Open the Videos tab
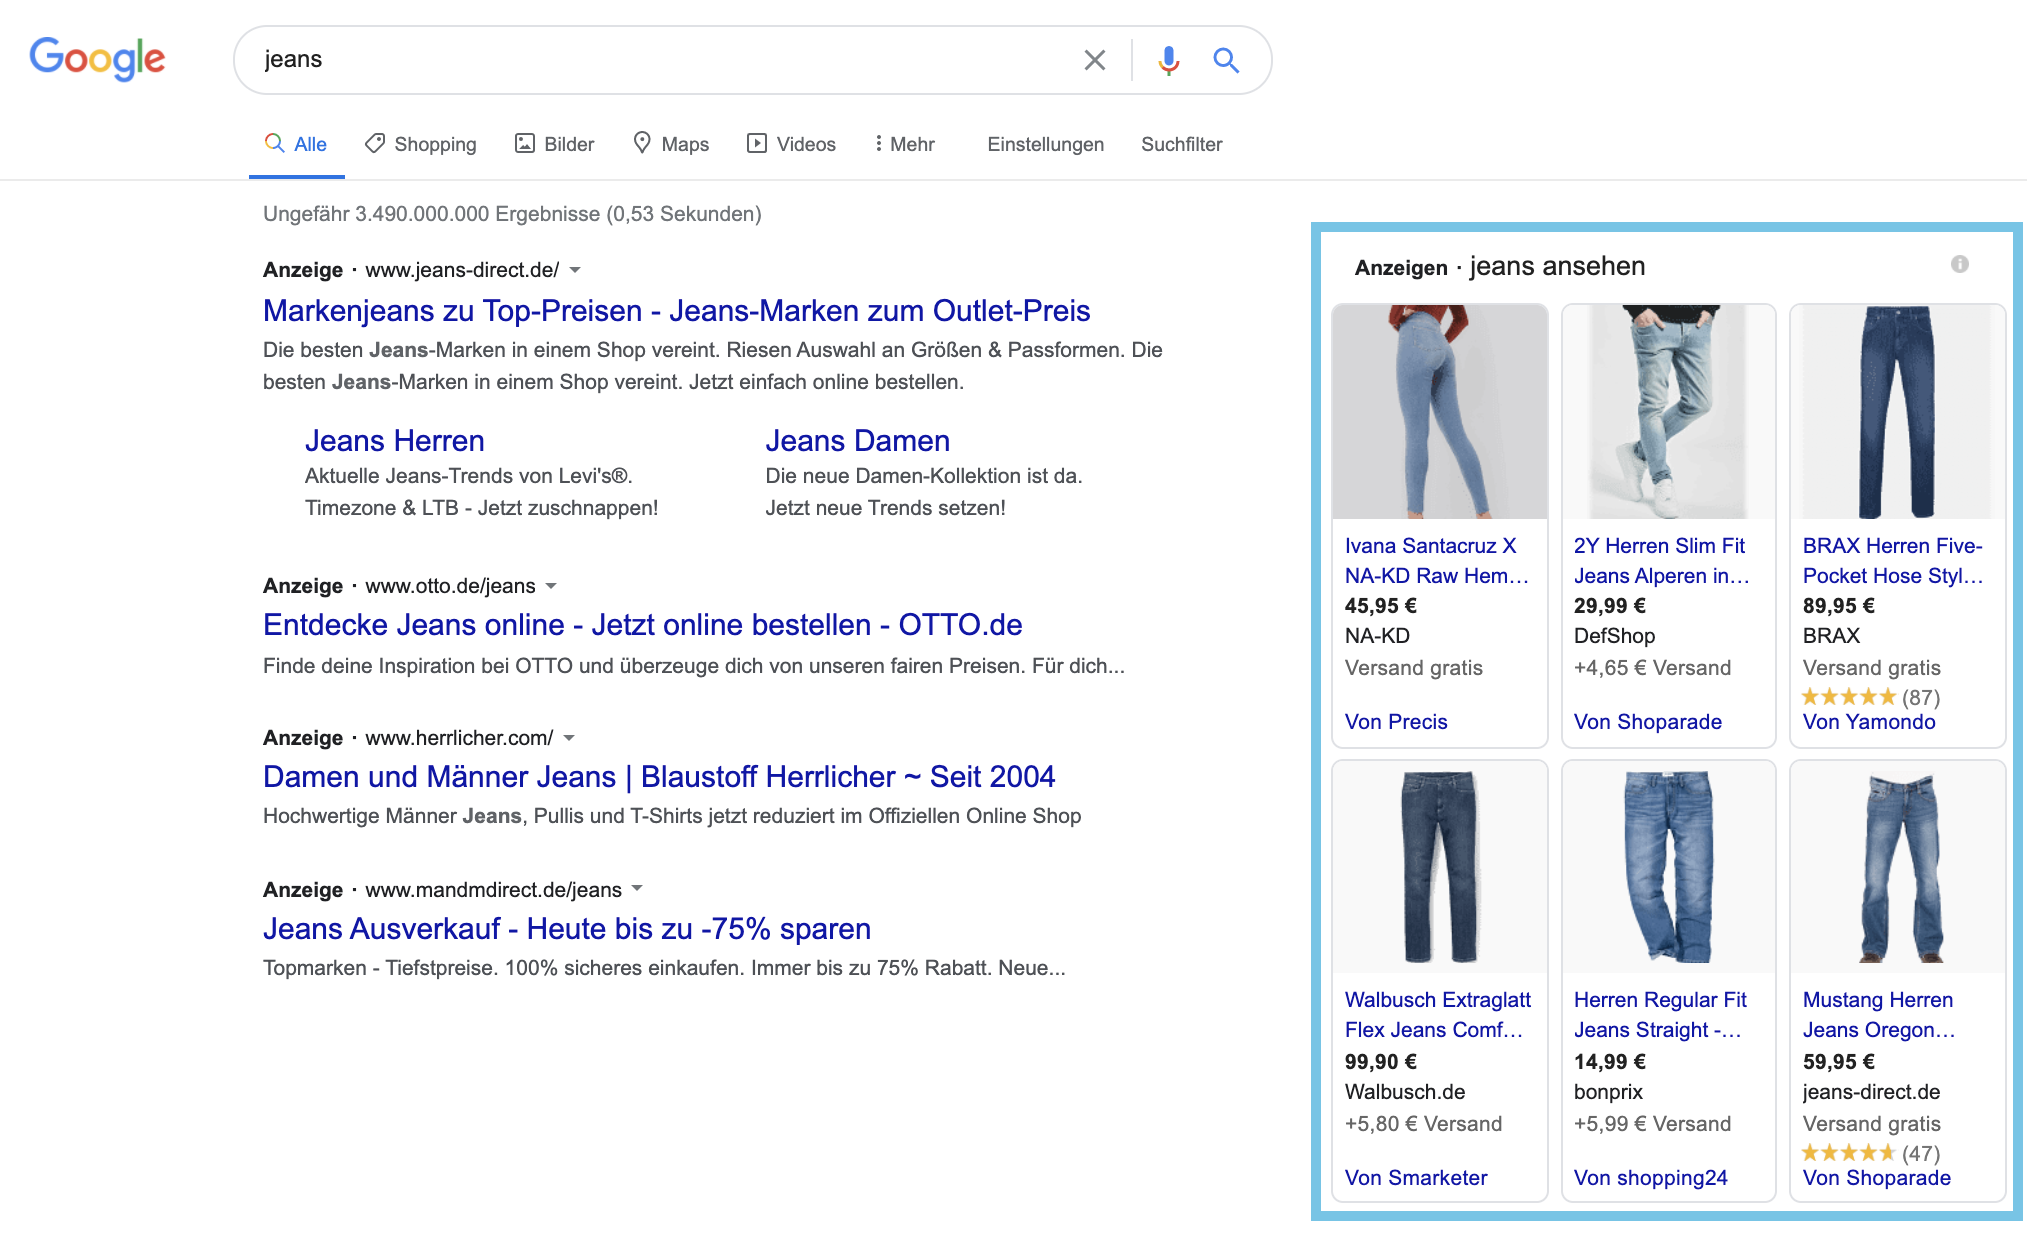 click(x=792, y=144)
